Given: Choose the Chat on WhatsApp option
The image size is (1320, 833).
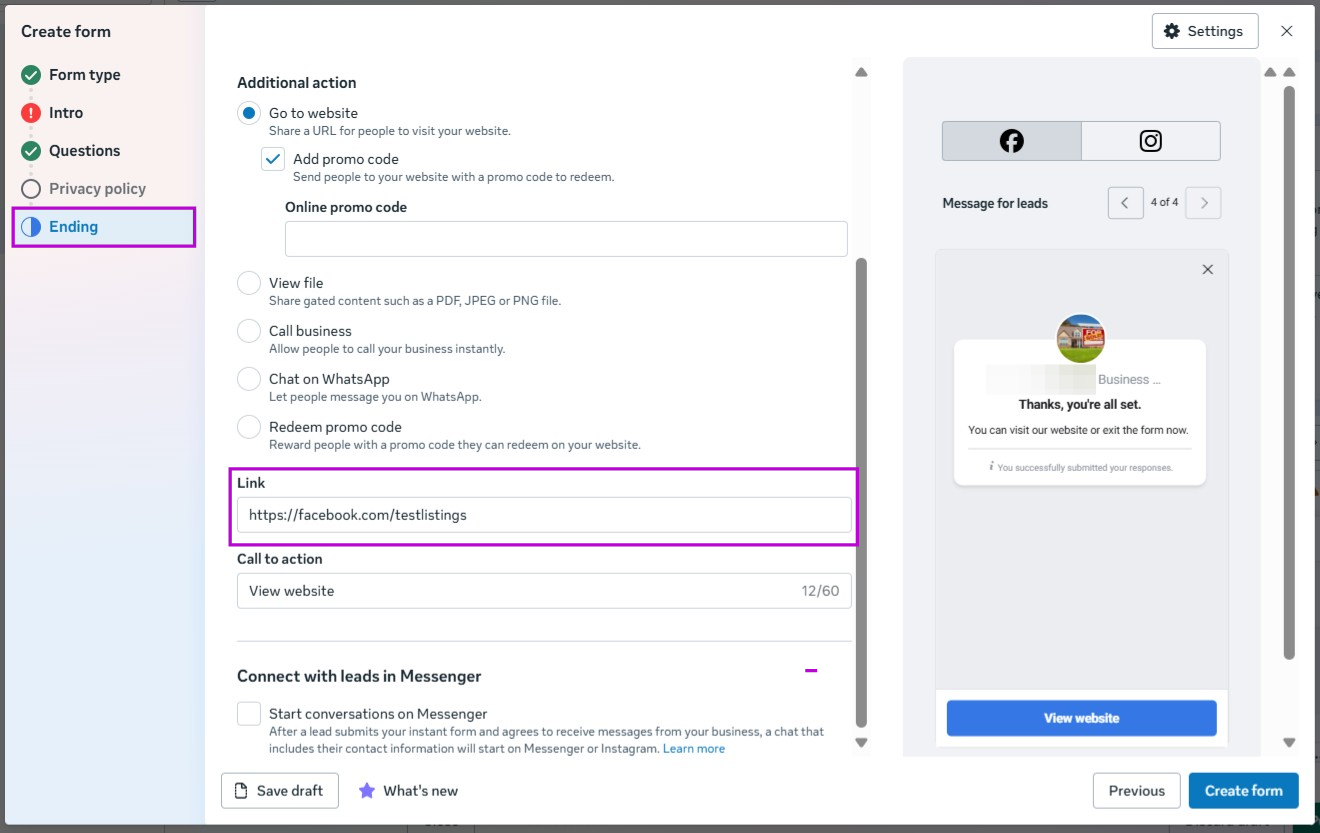Looking at the screenshot, I should pos(249,379).
